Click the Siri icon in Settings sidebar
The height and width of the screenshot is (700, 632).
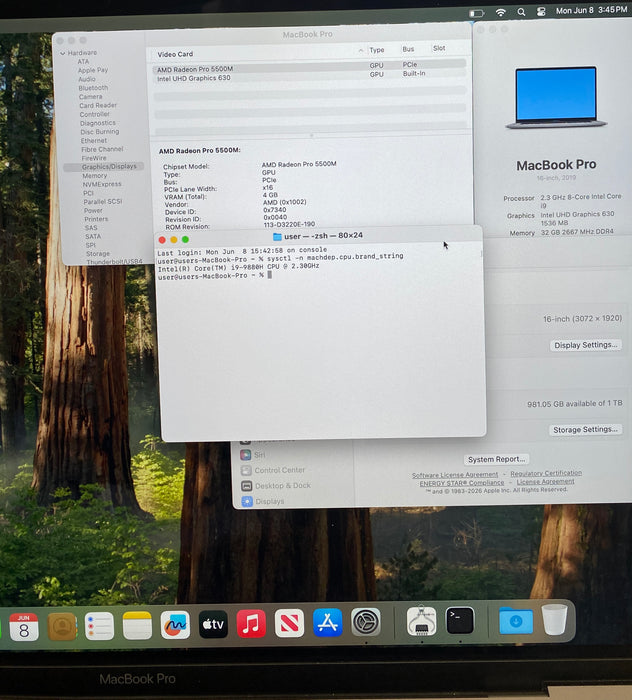click(245, 455)
